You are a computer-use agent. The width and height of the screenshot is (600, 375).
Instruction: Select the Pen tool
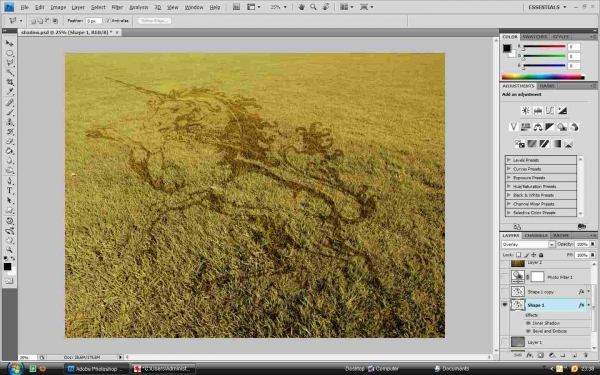(10, 181)
